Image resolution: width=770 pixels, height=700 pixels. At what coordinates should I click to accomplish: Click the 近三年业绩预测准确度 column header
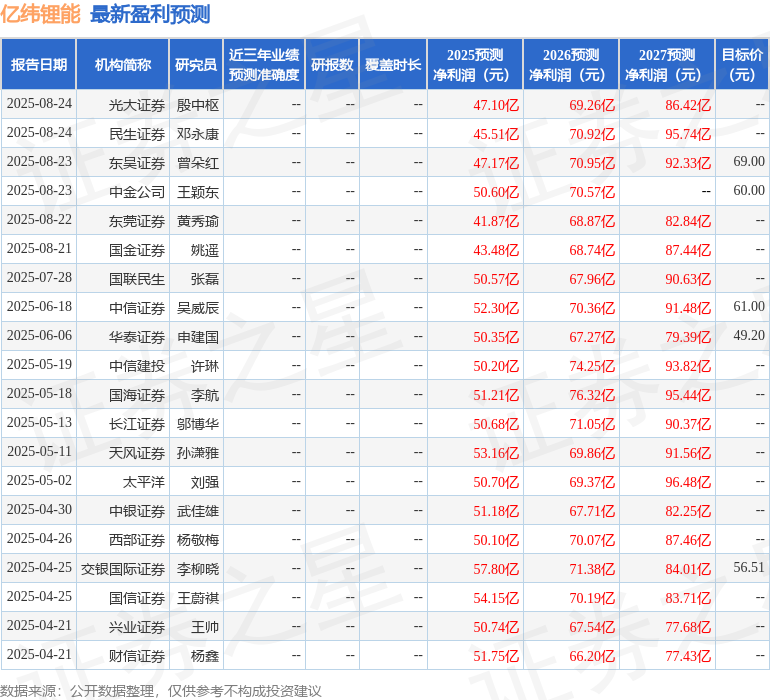pyautogui.click(x=264, y=64)
